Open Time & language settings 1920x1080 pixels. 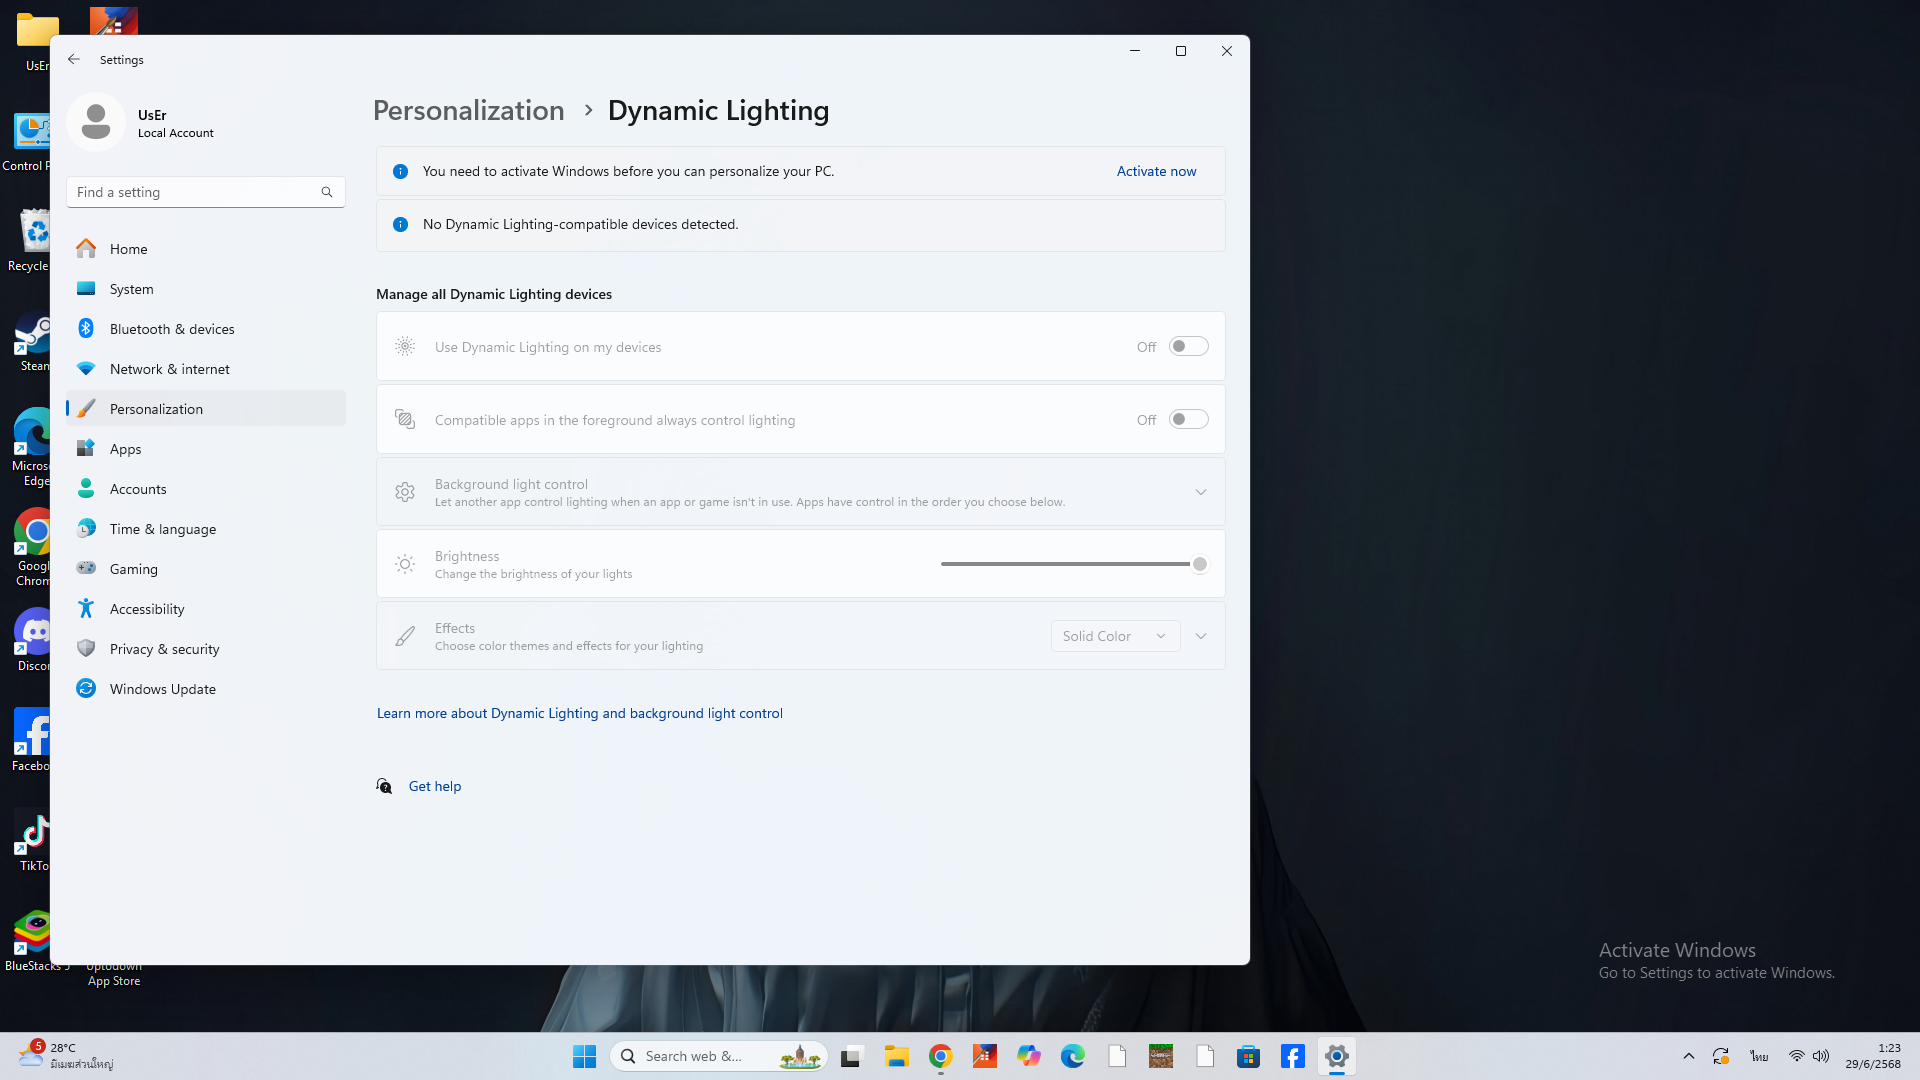[206, 528]
